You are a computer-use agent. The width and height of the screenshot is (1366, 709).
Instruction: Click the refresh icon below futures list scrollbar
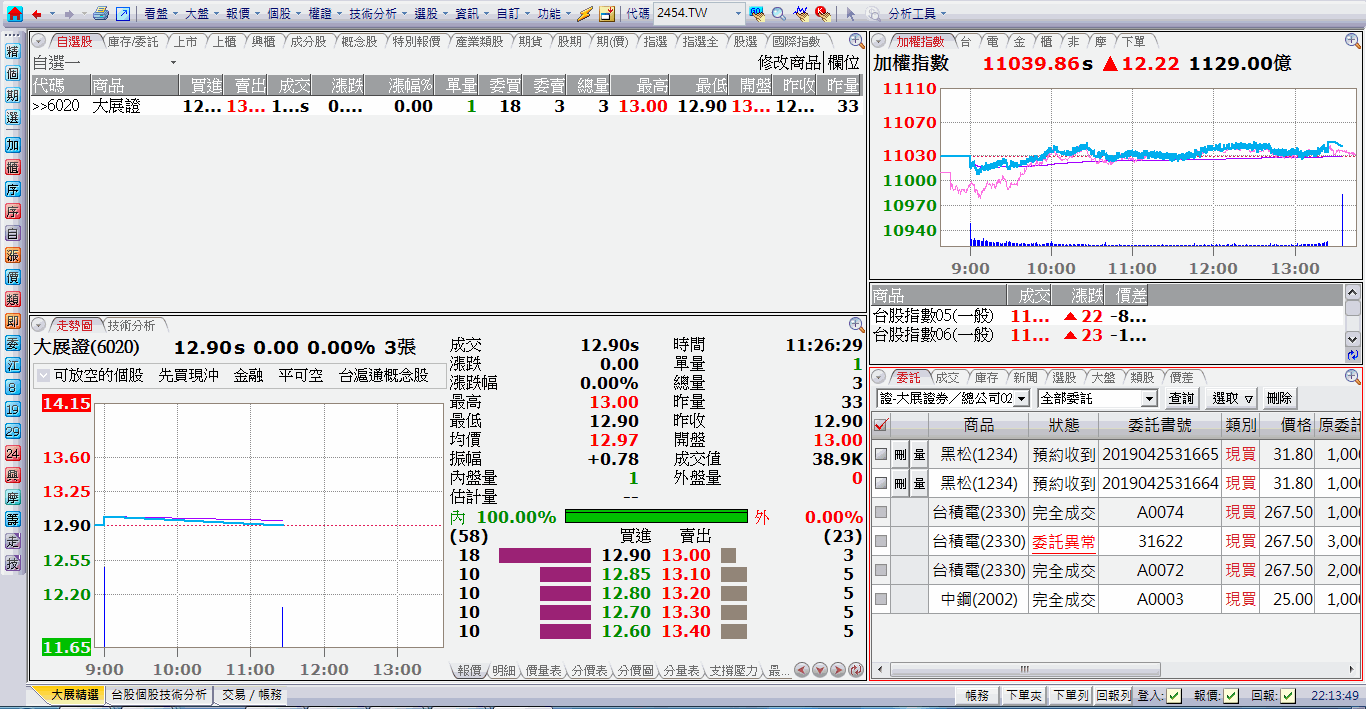(x=1353, y=355)
